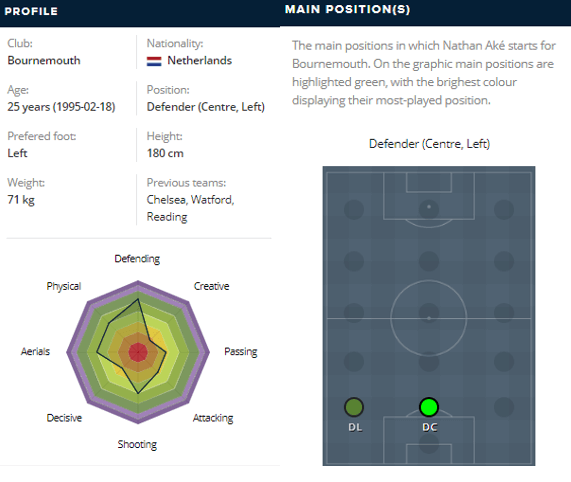Click the pitch centre circle spot
The width and height of the screenshot is (571, 482).
(x=429, y=318)
